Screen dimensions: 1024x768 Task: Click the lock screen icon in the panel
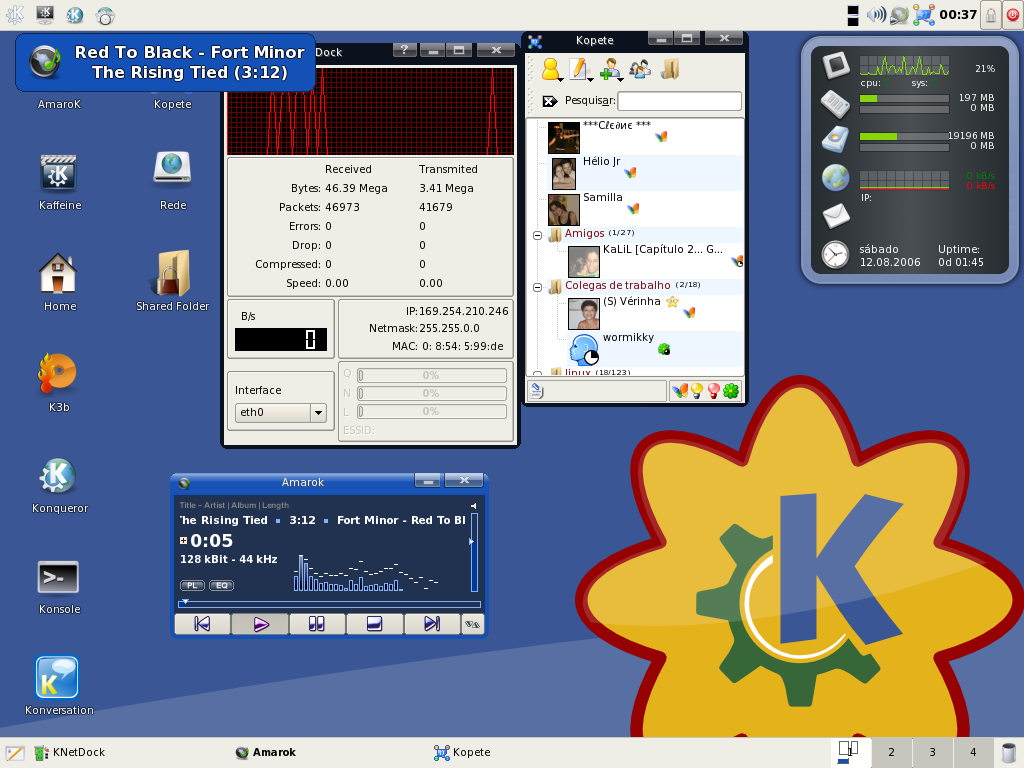pyautogui.click(x=991, y=16)
